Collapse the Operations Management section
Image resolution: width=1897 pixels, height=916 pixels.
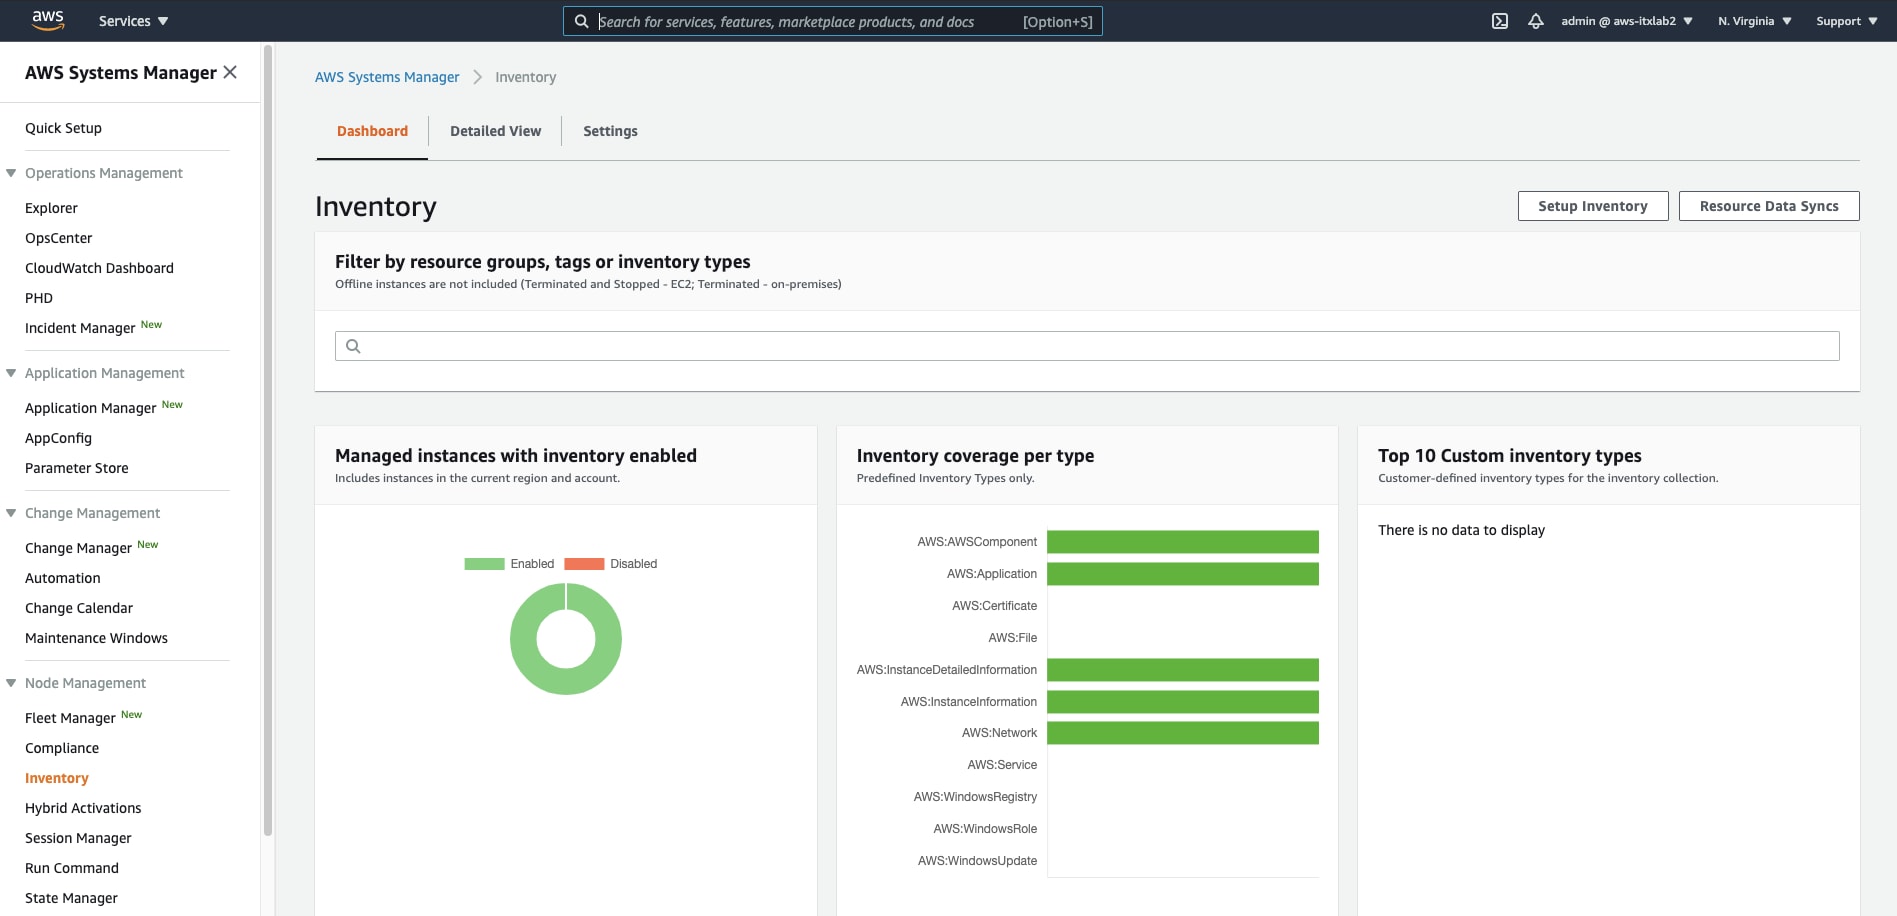10,172
